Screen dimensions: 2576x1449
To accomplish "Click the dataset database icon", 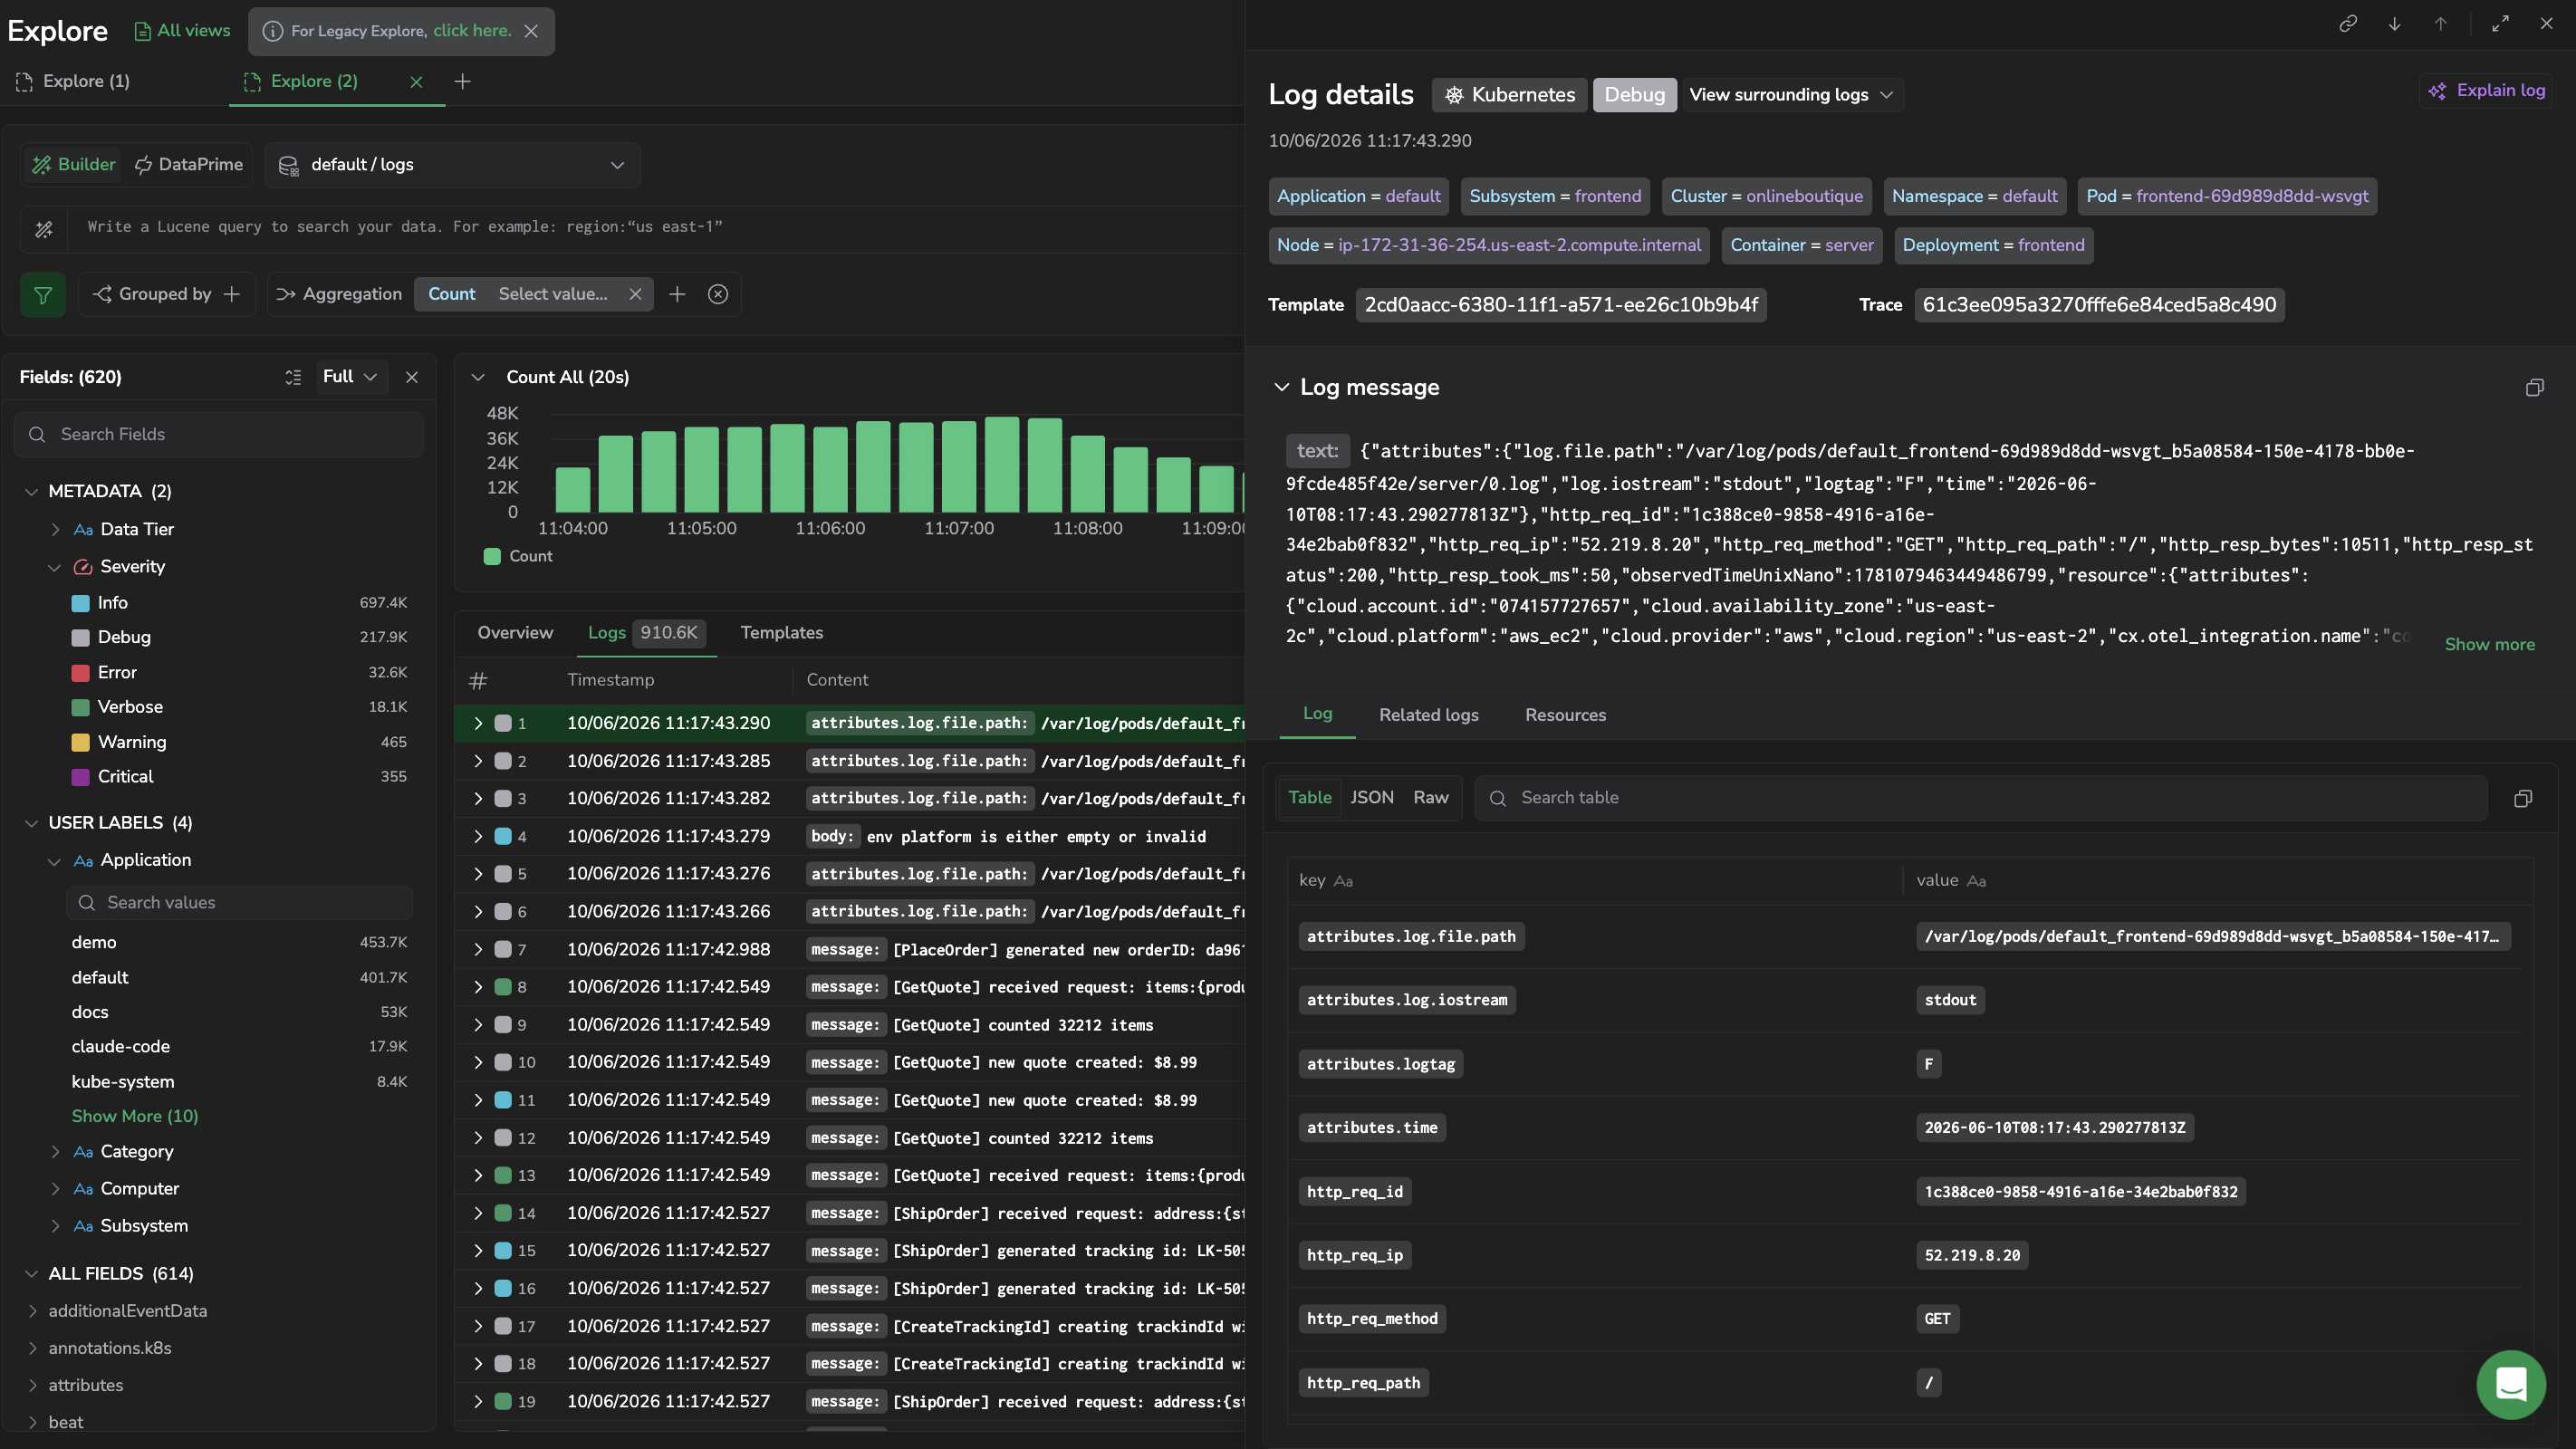I will point(288,165).
